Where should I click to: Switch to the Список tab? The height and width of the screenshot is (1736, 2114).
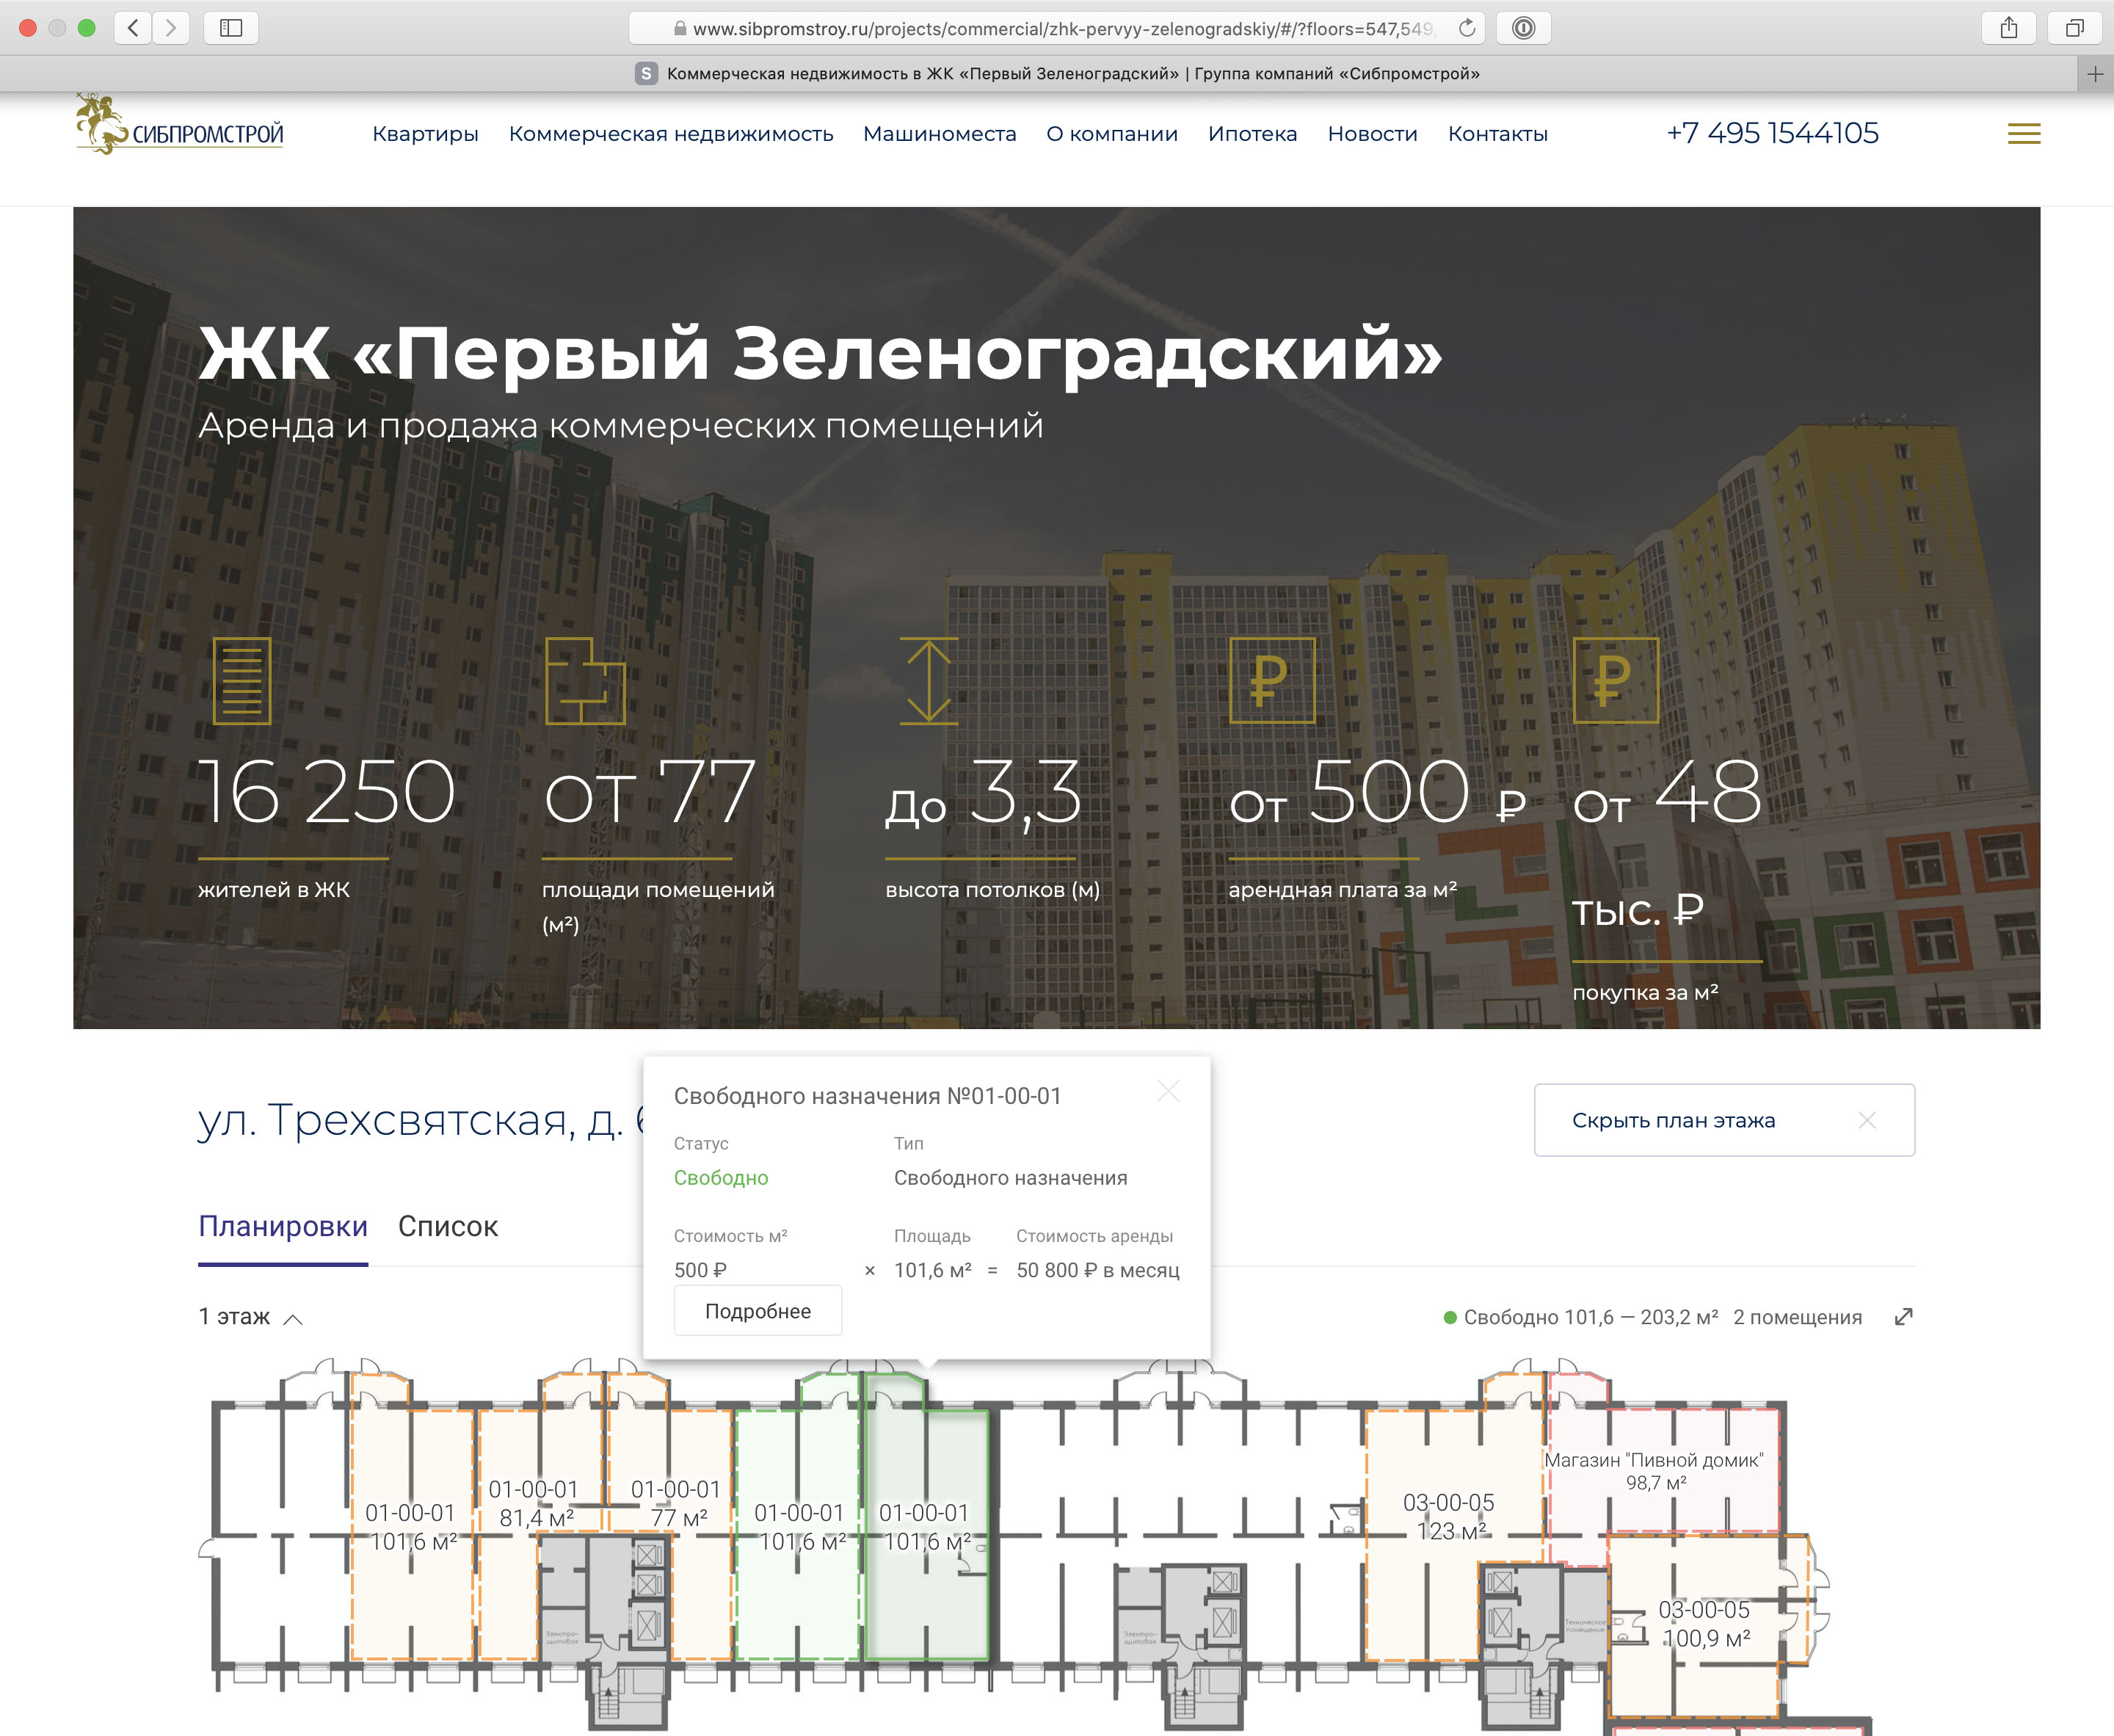coord(448,1227)
